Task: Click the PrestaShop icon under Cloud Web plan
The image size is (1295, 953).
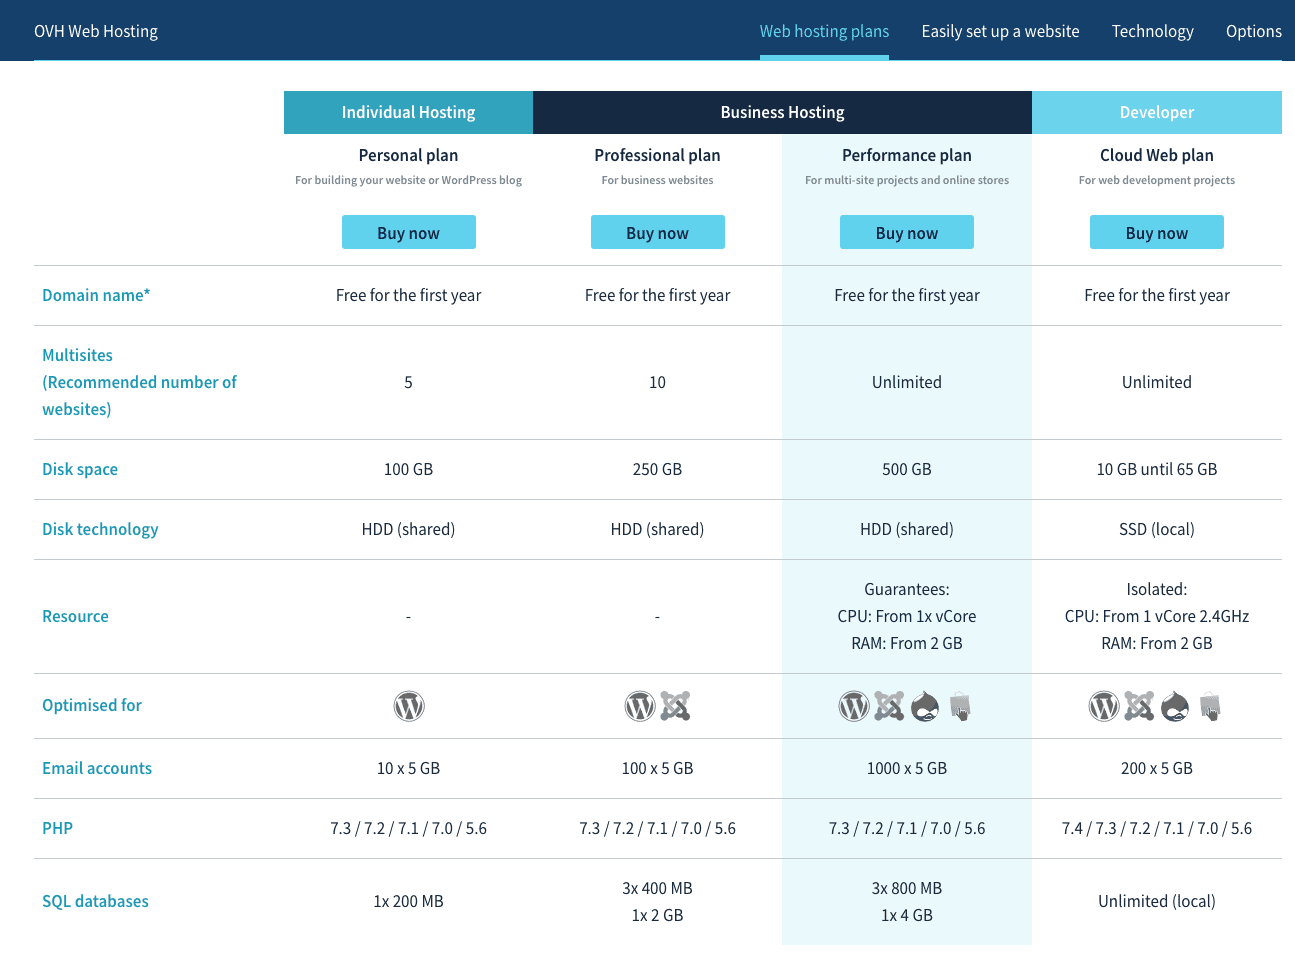Action: 1210,706
